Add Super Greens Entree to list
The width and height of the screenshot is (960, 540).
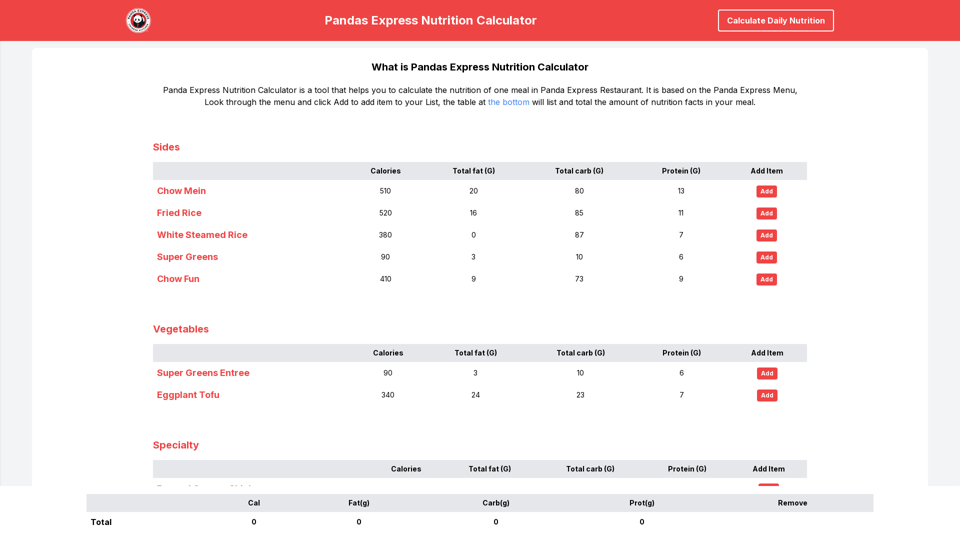tap(767, 373)
